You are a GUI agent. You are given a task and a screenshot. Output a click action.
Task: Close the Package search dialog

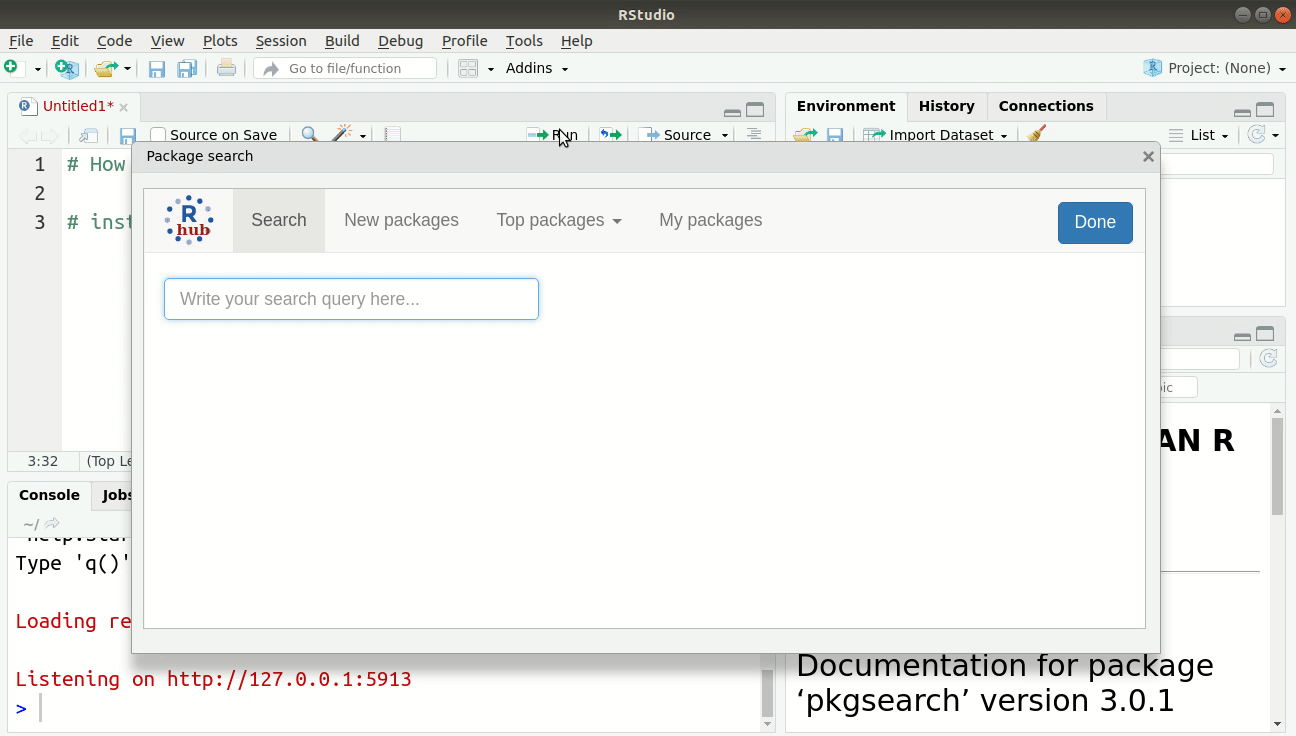[x=1148, y=156]
